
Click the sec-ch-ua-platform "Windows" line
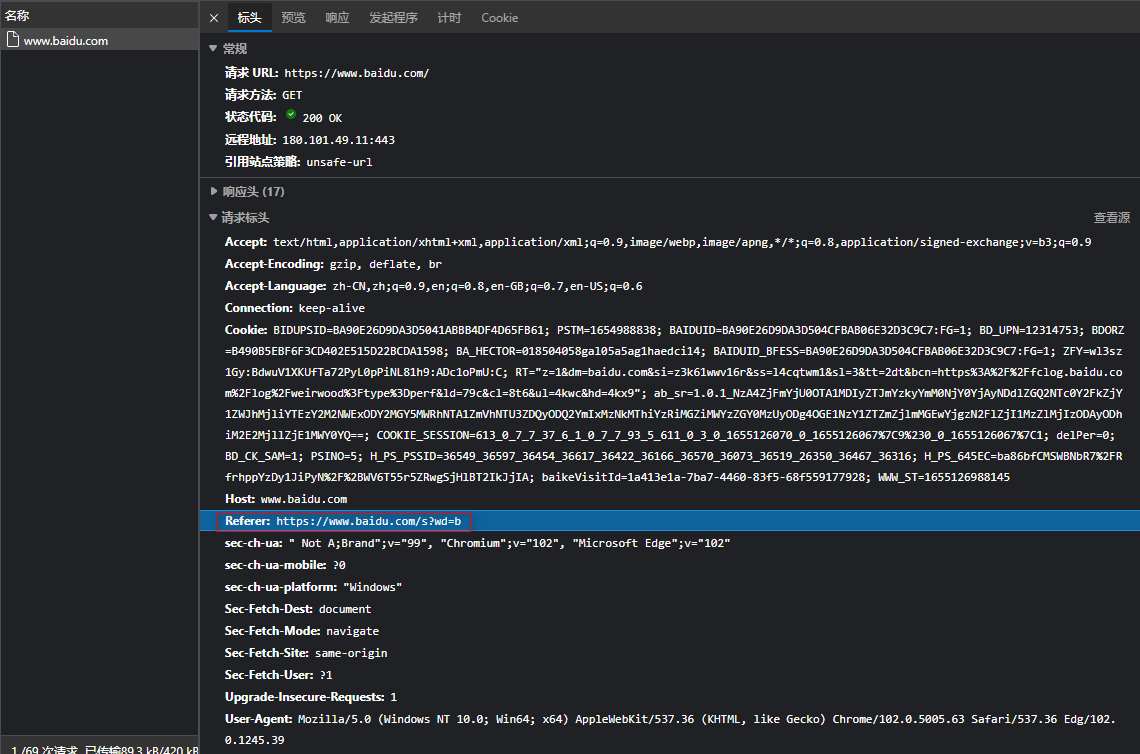[x=313, y=587]
